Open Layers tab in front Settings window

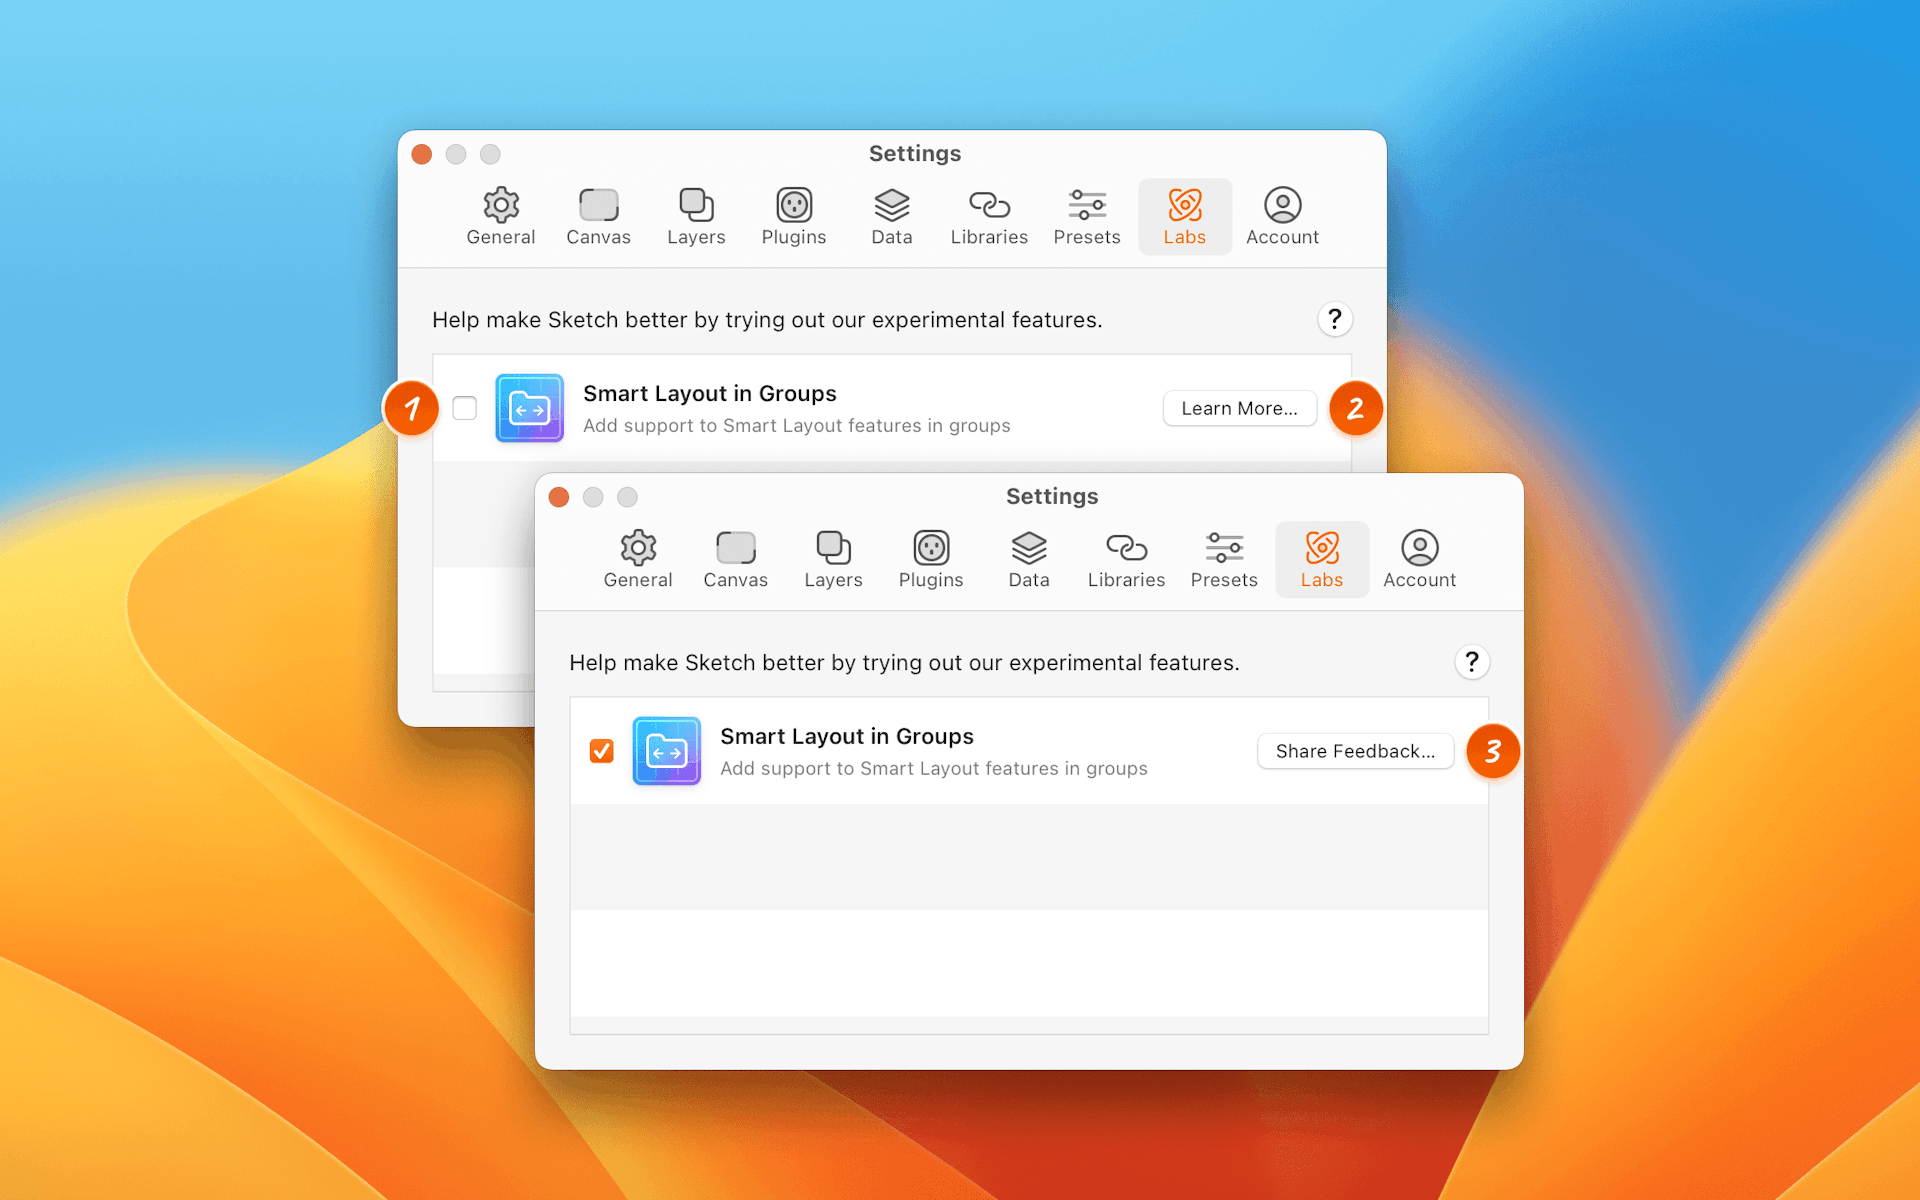[833, 560]
